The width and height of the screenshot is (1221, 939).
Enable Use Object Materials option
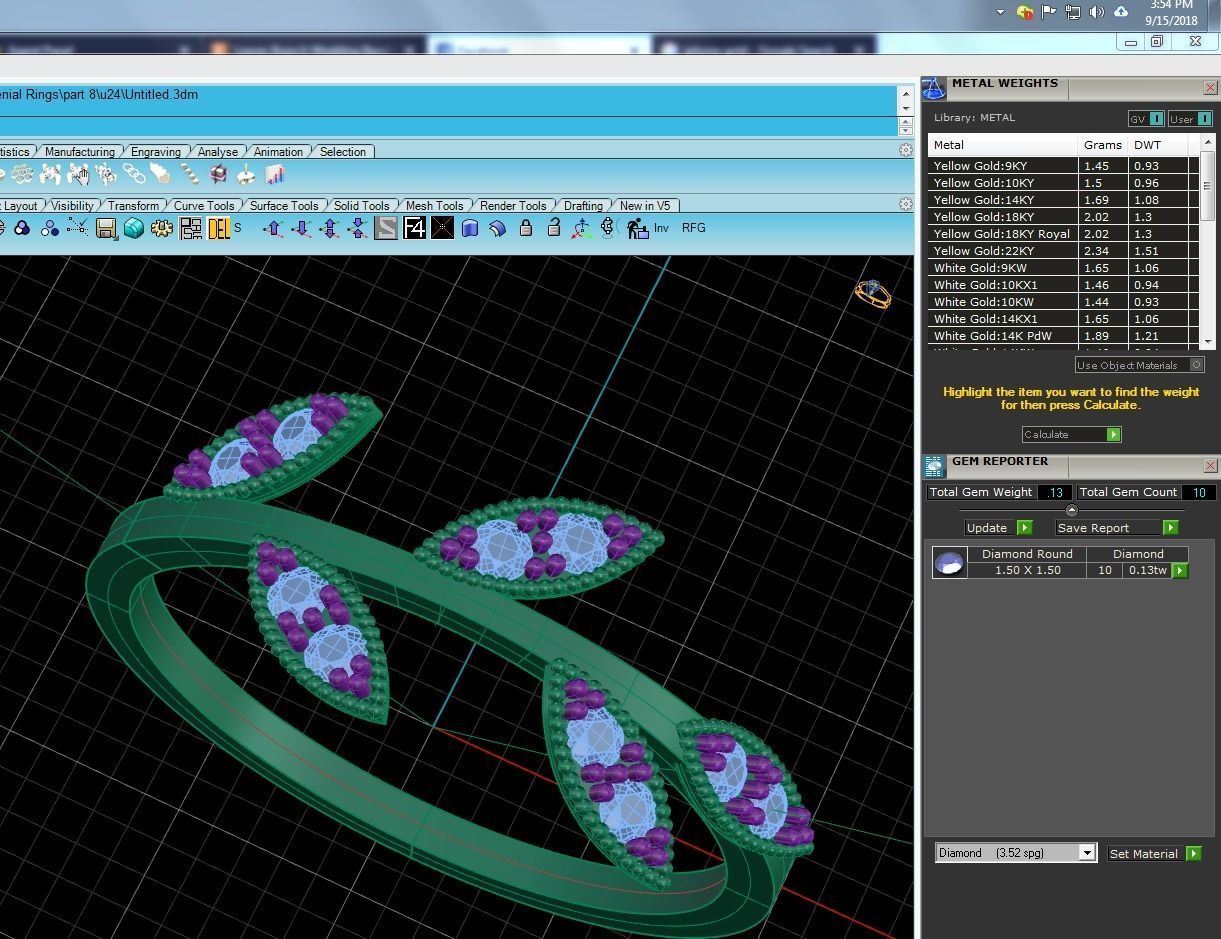[1196, 365]
